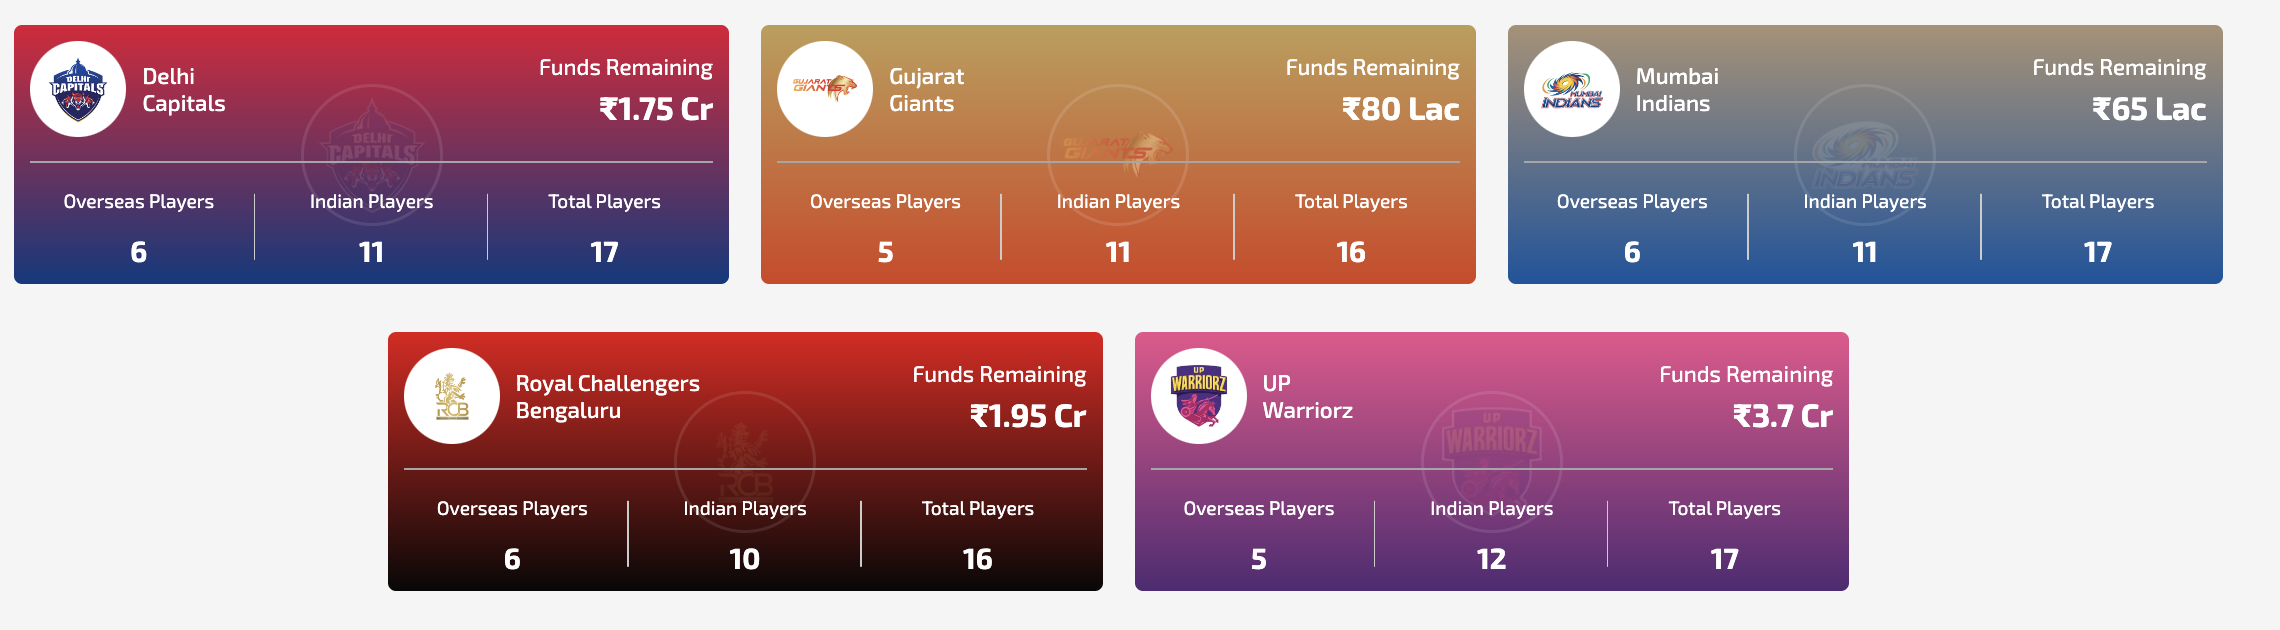Open the Delhi Capitals team name
The height and width of the screenshot is (630, 2280).
coord(184,90)
